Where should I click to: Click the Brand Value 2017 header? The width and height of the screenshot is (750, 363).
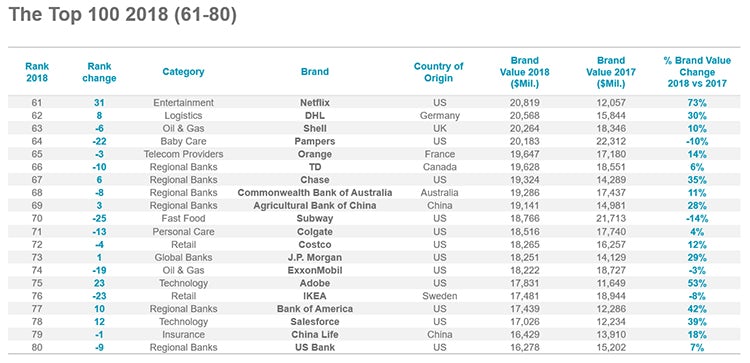(x=611, y=72)
